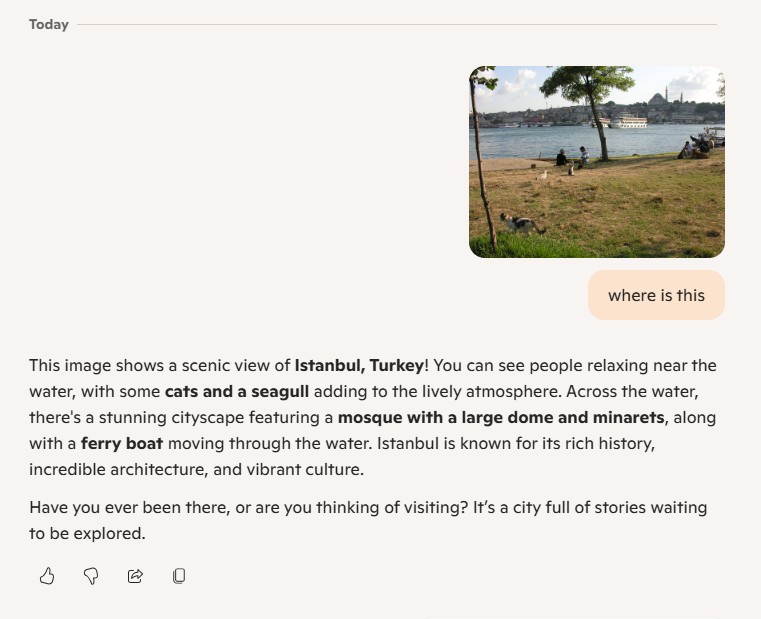Click the "Have you ever been there" paragraph
761x619 pixels.
pos(368,507)
